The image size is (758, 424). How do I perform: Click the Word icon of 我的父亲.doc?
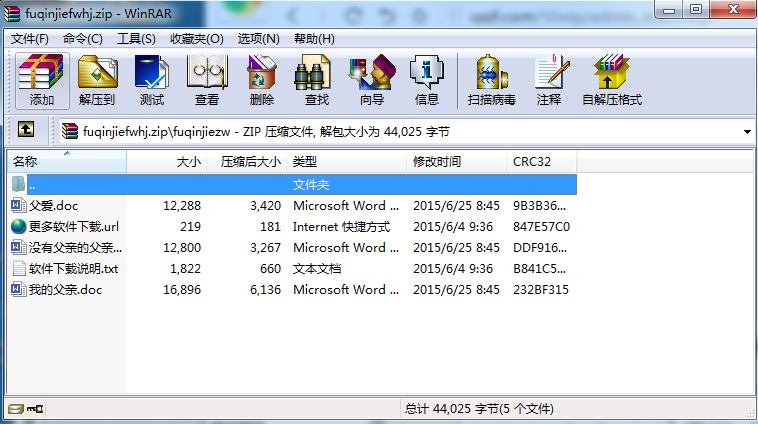pos(18,290)
